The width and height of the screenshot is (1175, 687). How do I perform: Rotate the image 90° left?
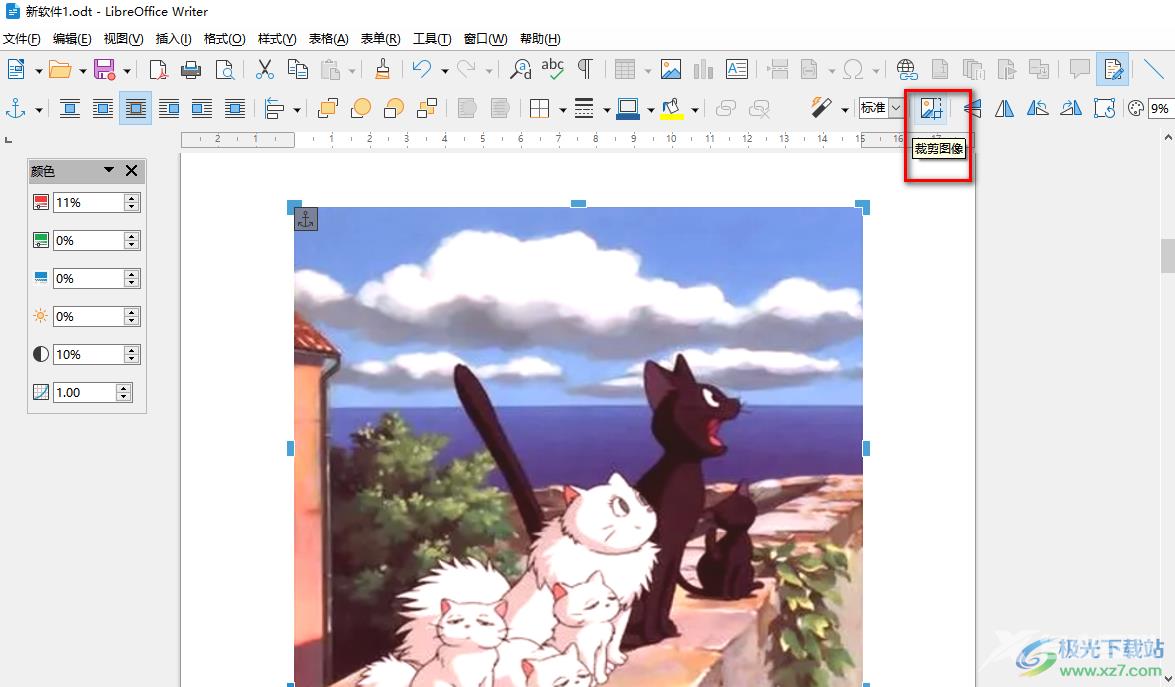coord(1037,109)
